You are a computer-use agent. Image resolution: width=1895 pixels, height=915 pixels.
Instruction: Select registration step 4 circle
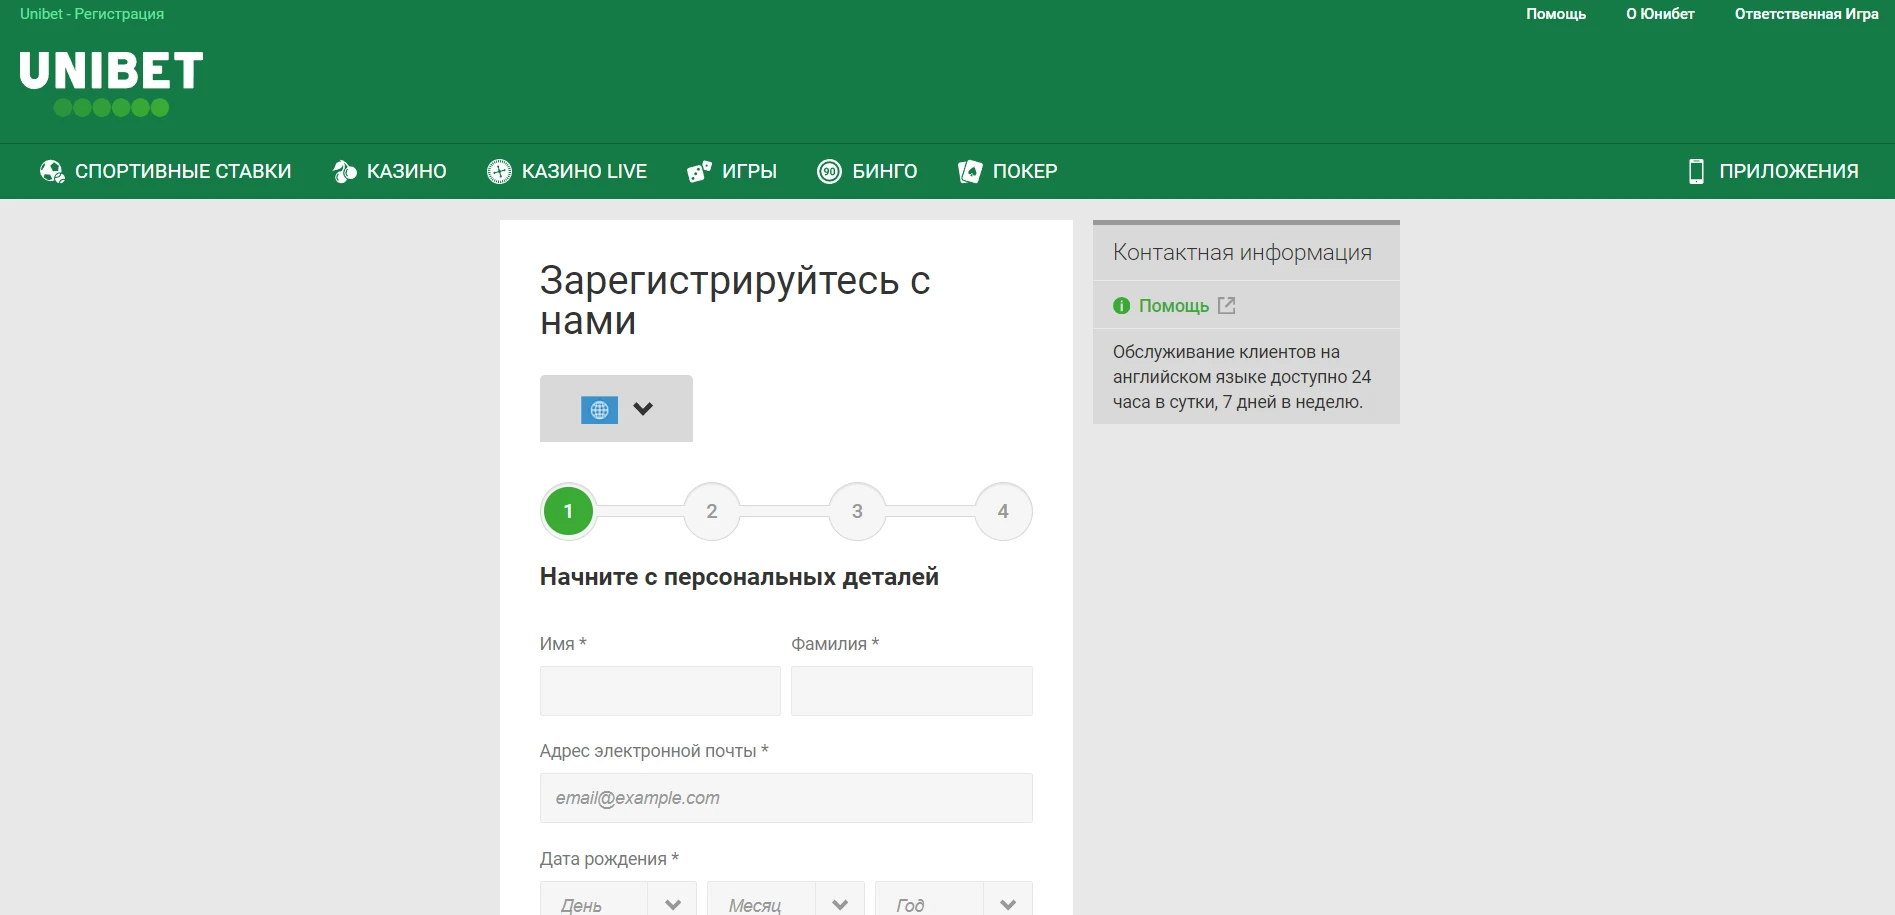point(1003,511)
